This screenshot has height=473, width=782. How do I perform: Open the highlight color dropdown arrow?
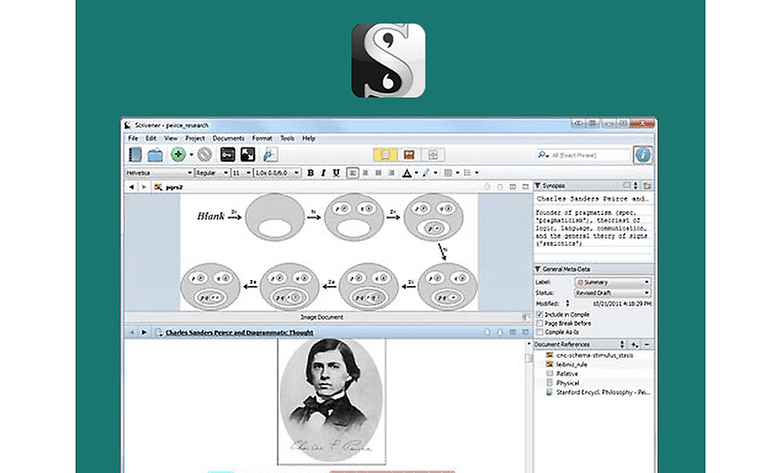[435, 173]
